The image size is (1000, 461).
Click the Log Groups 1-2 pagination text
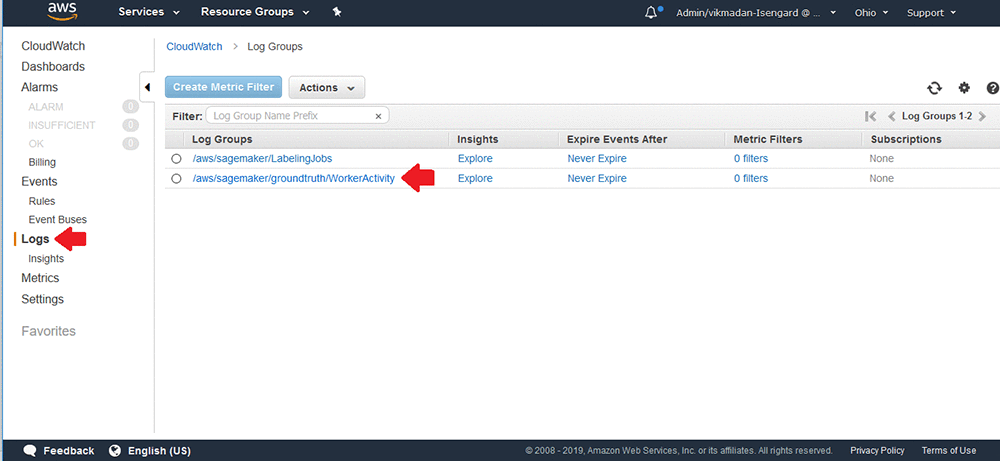point(937,116)
